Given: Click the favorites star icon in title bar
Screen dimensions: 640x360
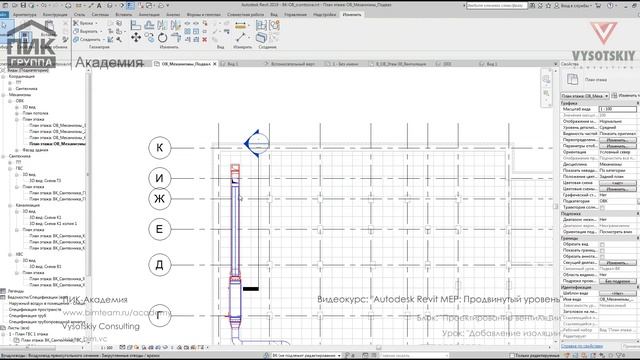Looking at the screenshot, I should click(x=548, y=6).
